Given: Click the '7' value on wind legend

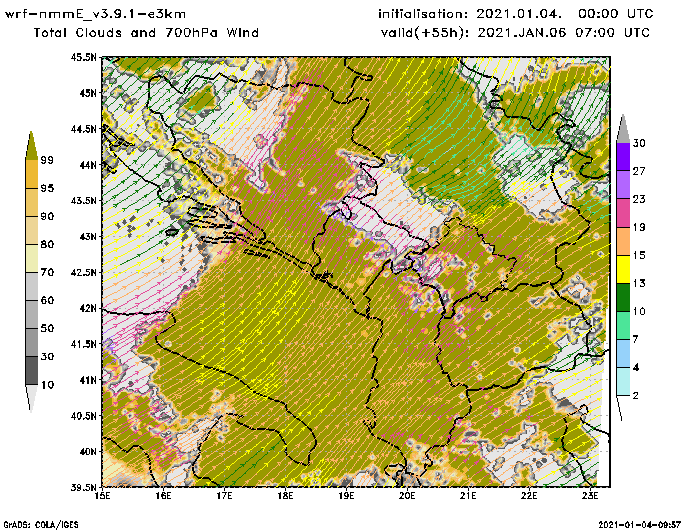Looking at the screenshot, I should tap(636, 339).
